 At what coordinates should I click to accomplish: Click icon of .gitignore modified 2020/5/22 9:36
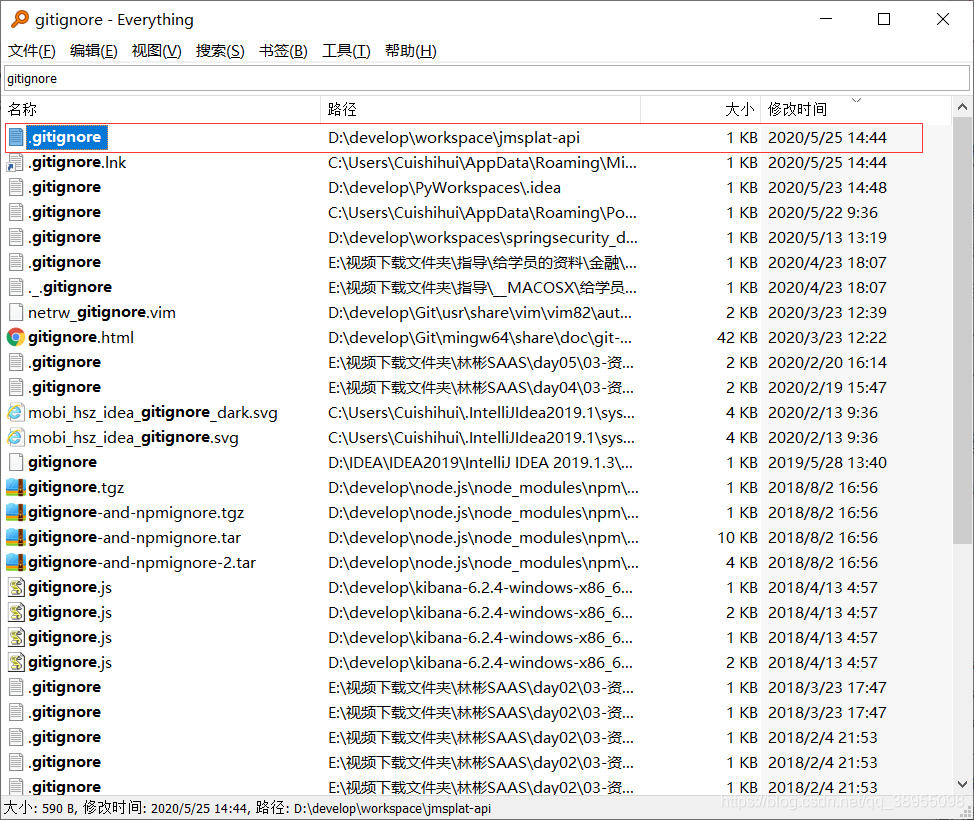tap(16, 212)
